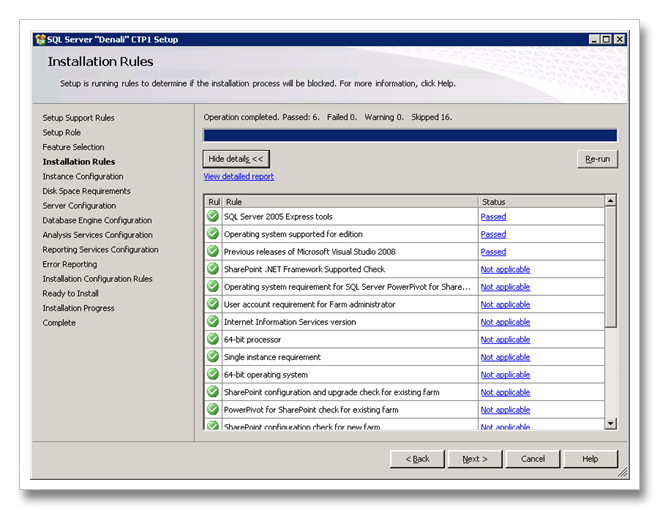
Task: Click the SQL Server 2005 Express tools rule name
Action: tap(278, 217)
